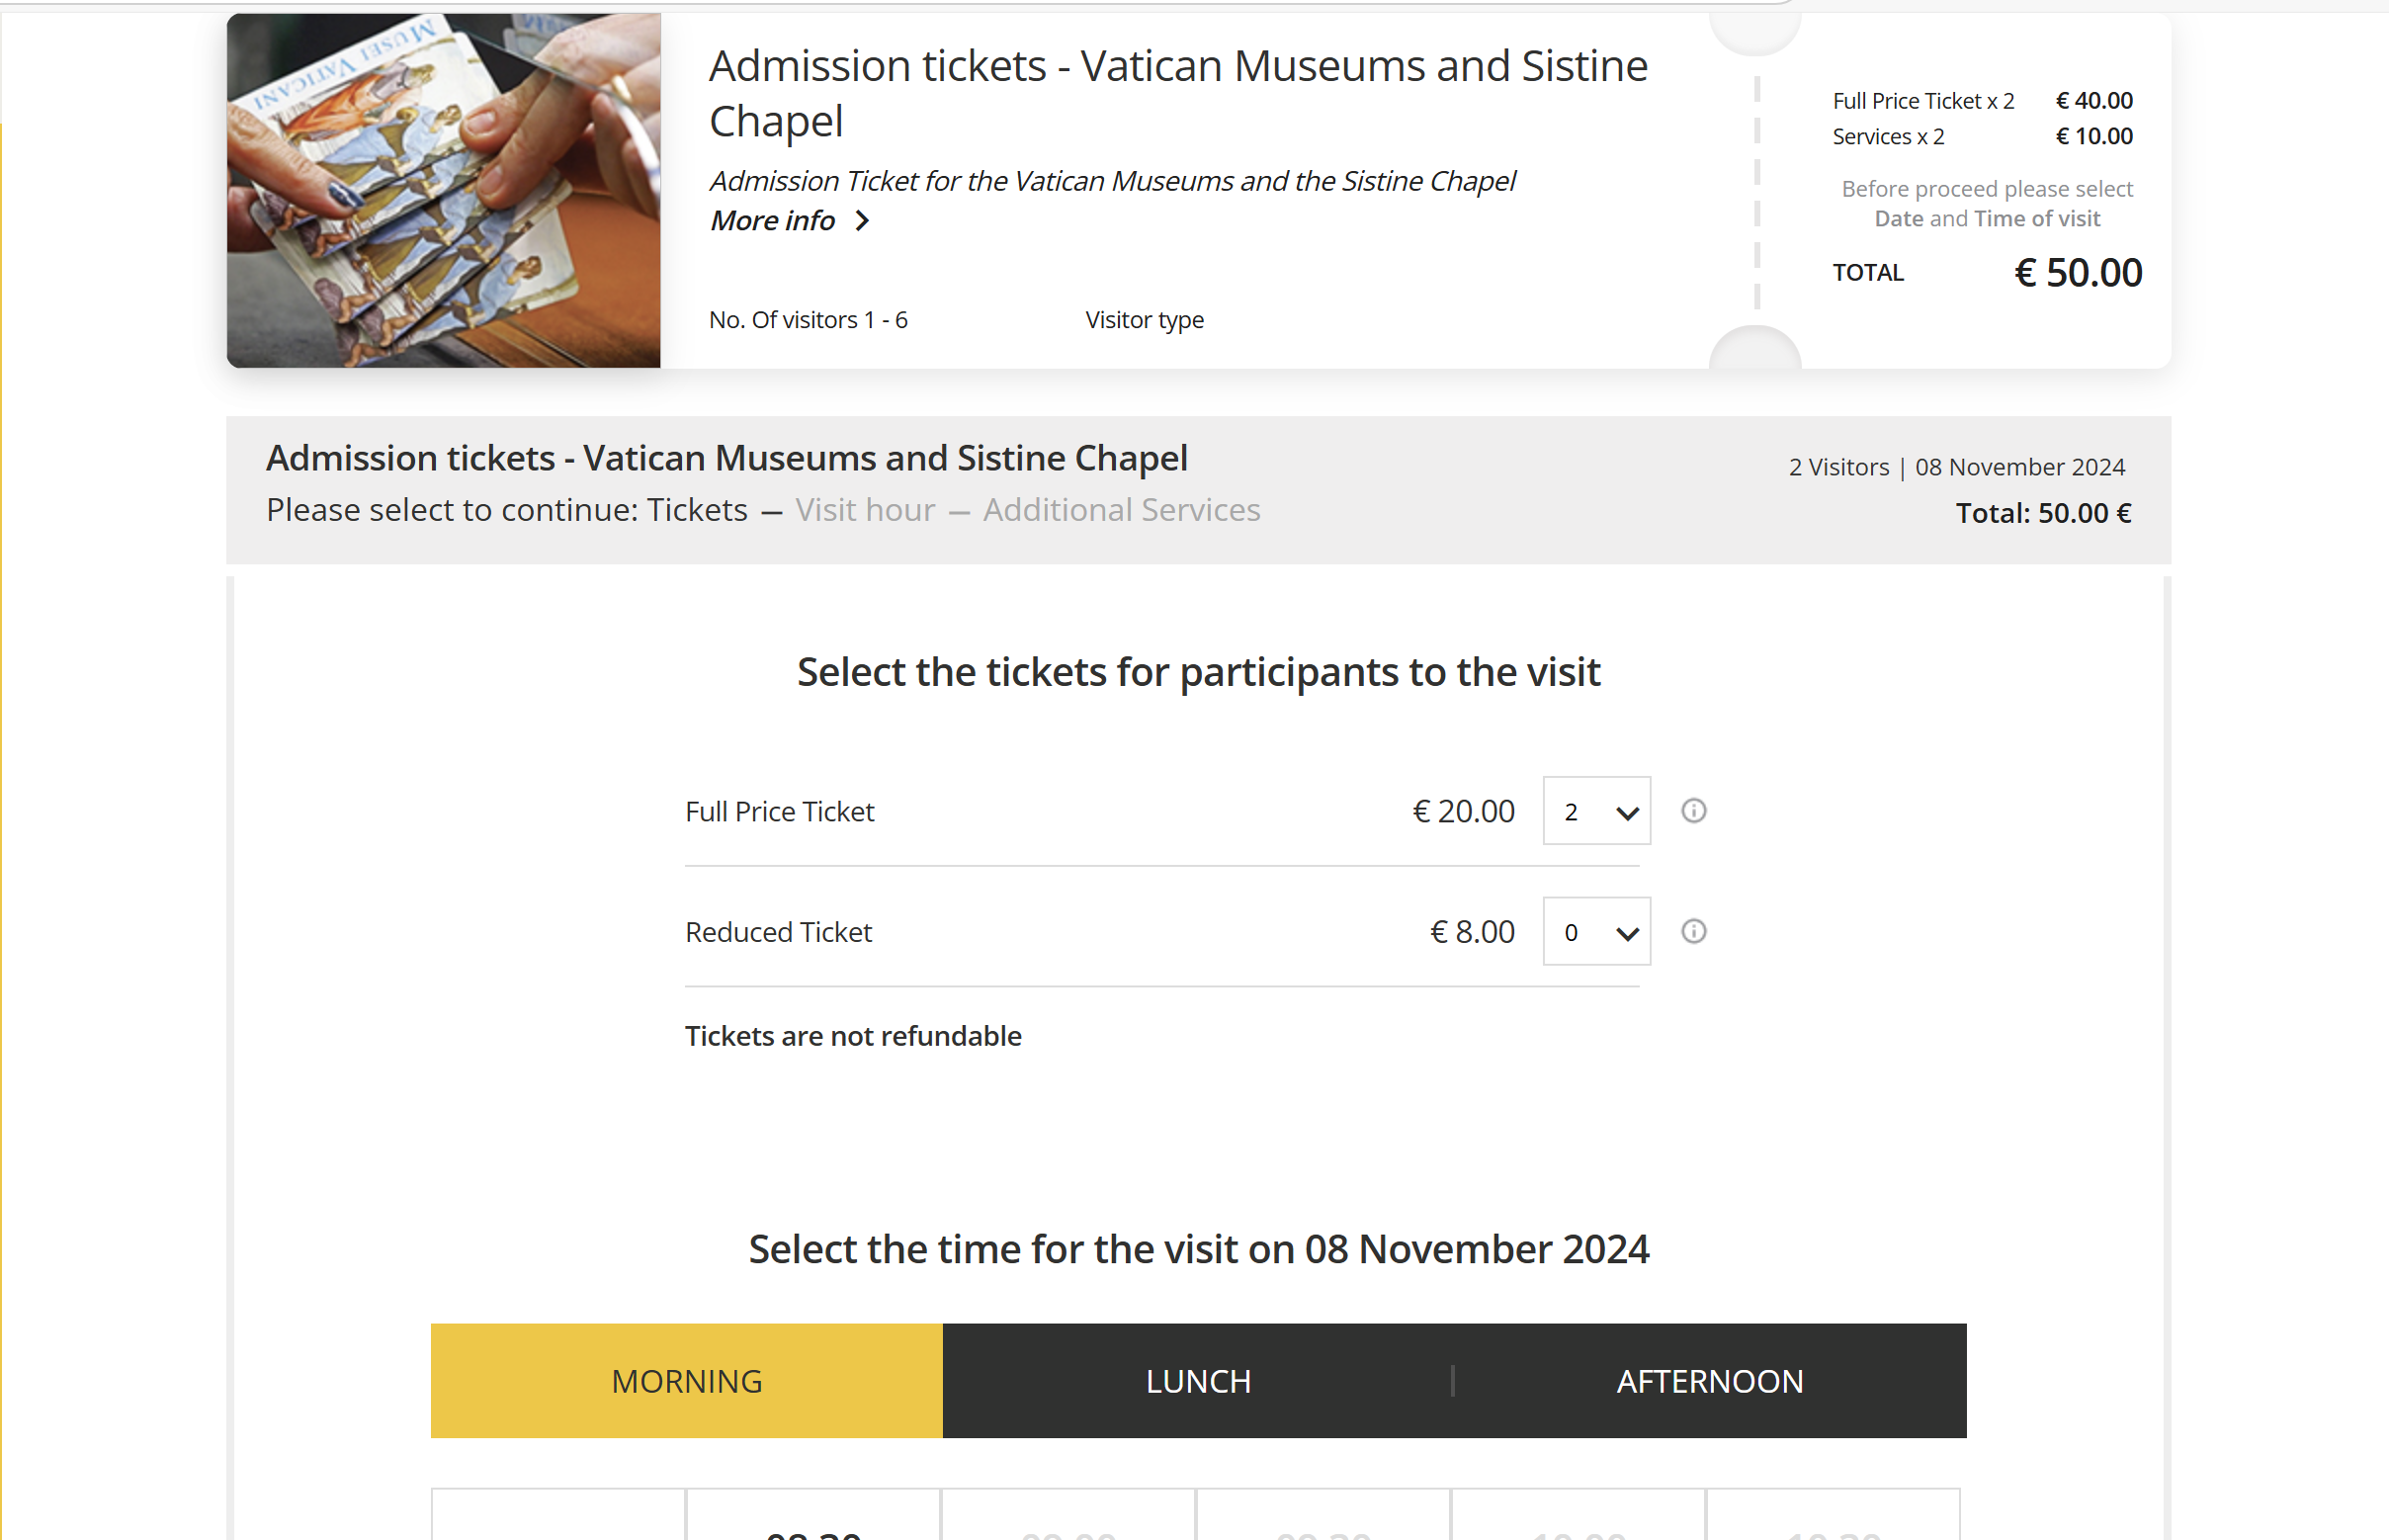Switch to the AFTERNOON time tab
This screenshot has width=2389, height=1540.
(x=1710, y=1381)
